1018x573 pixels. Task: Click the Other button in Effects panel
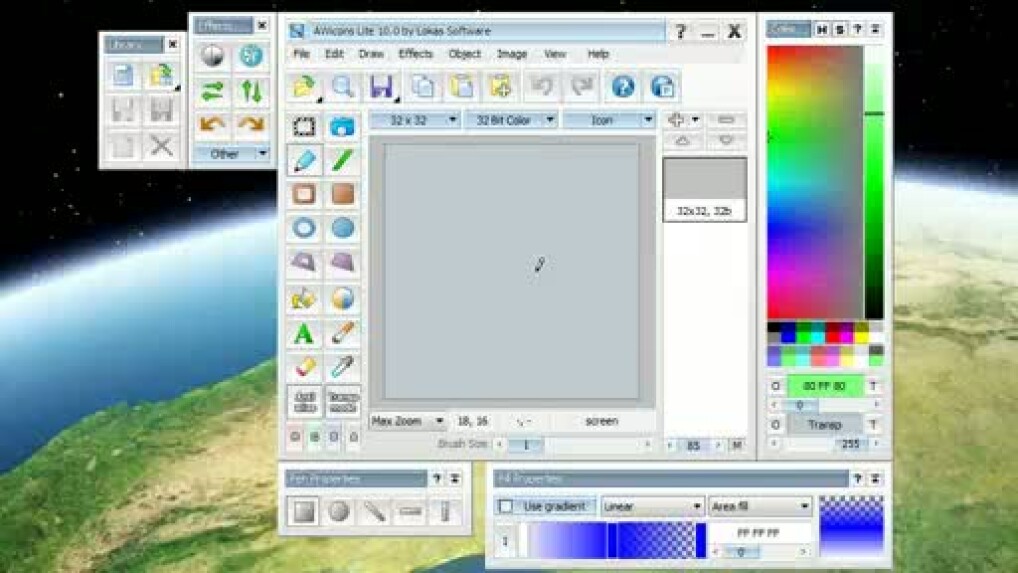pos(231,154)
